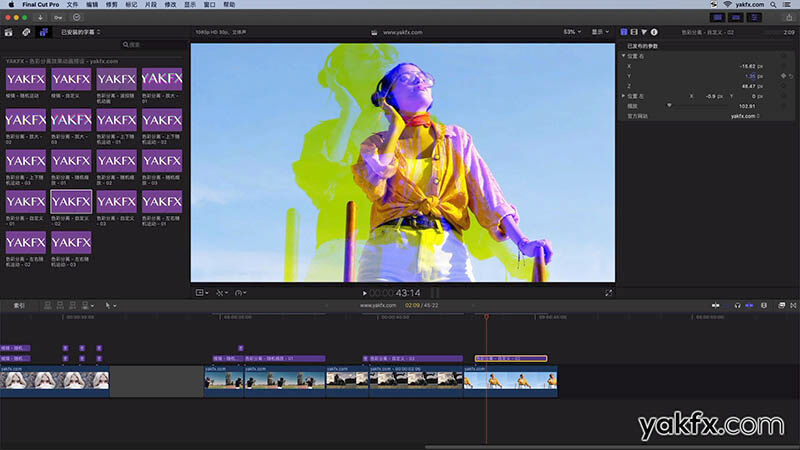800x450 pixels.
Task: Toggle the Browser panel visibility button
Action: 717,17
